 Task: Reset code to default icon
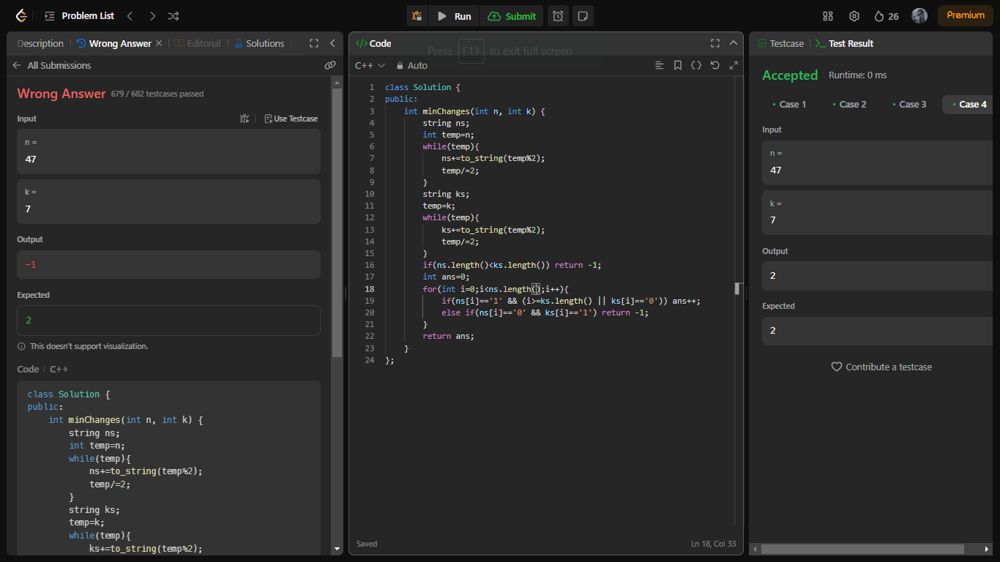(x=715, y=65)
